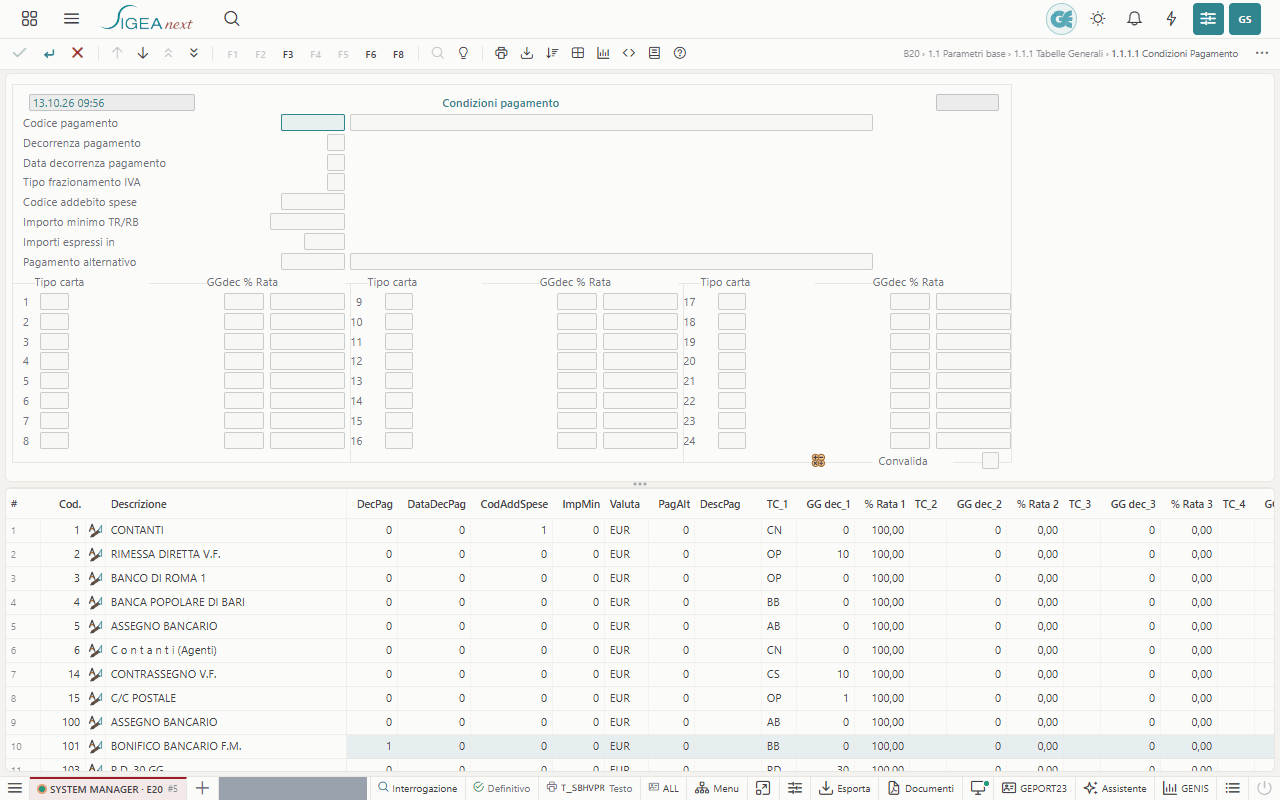Open the notifications bell

click(1134, 19)
